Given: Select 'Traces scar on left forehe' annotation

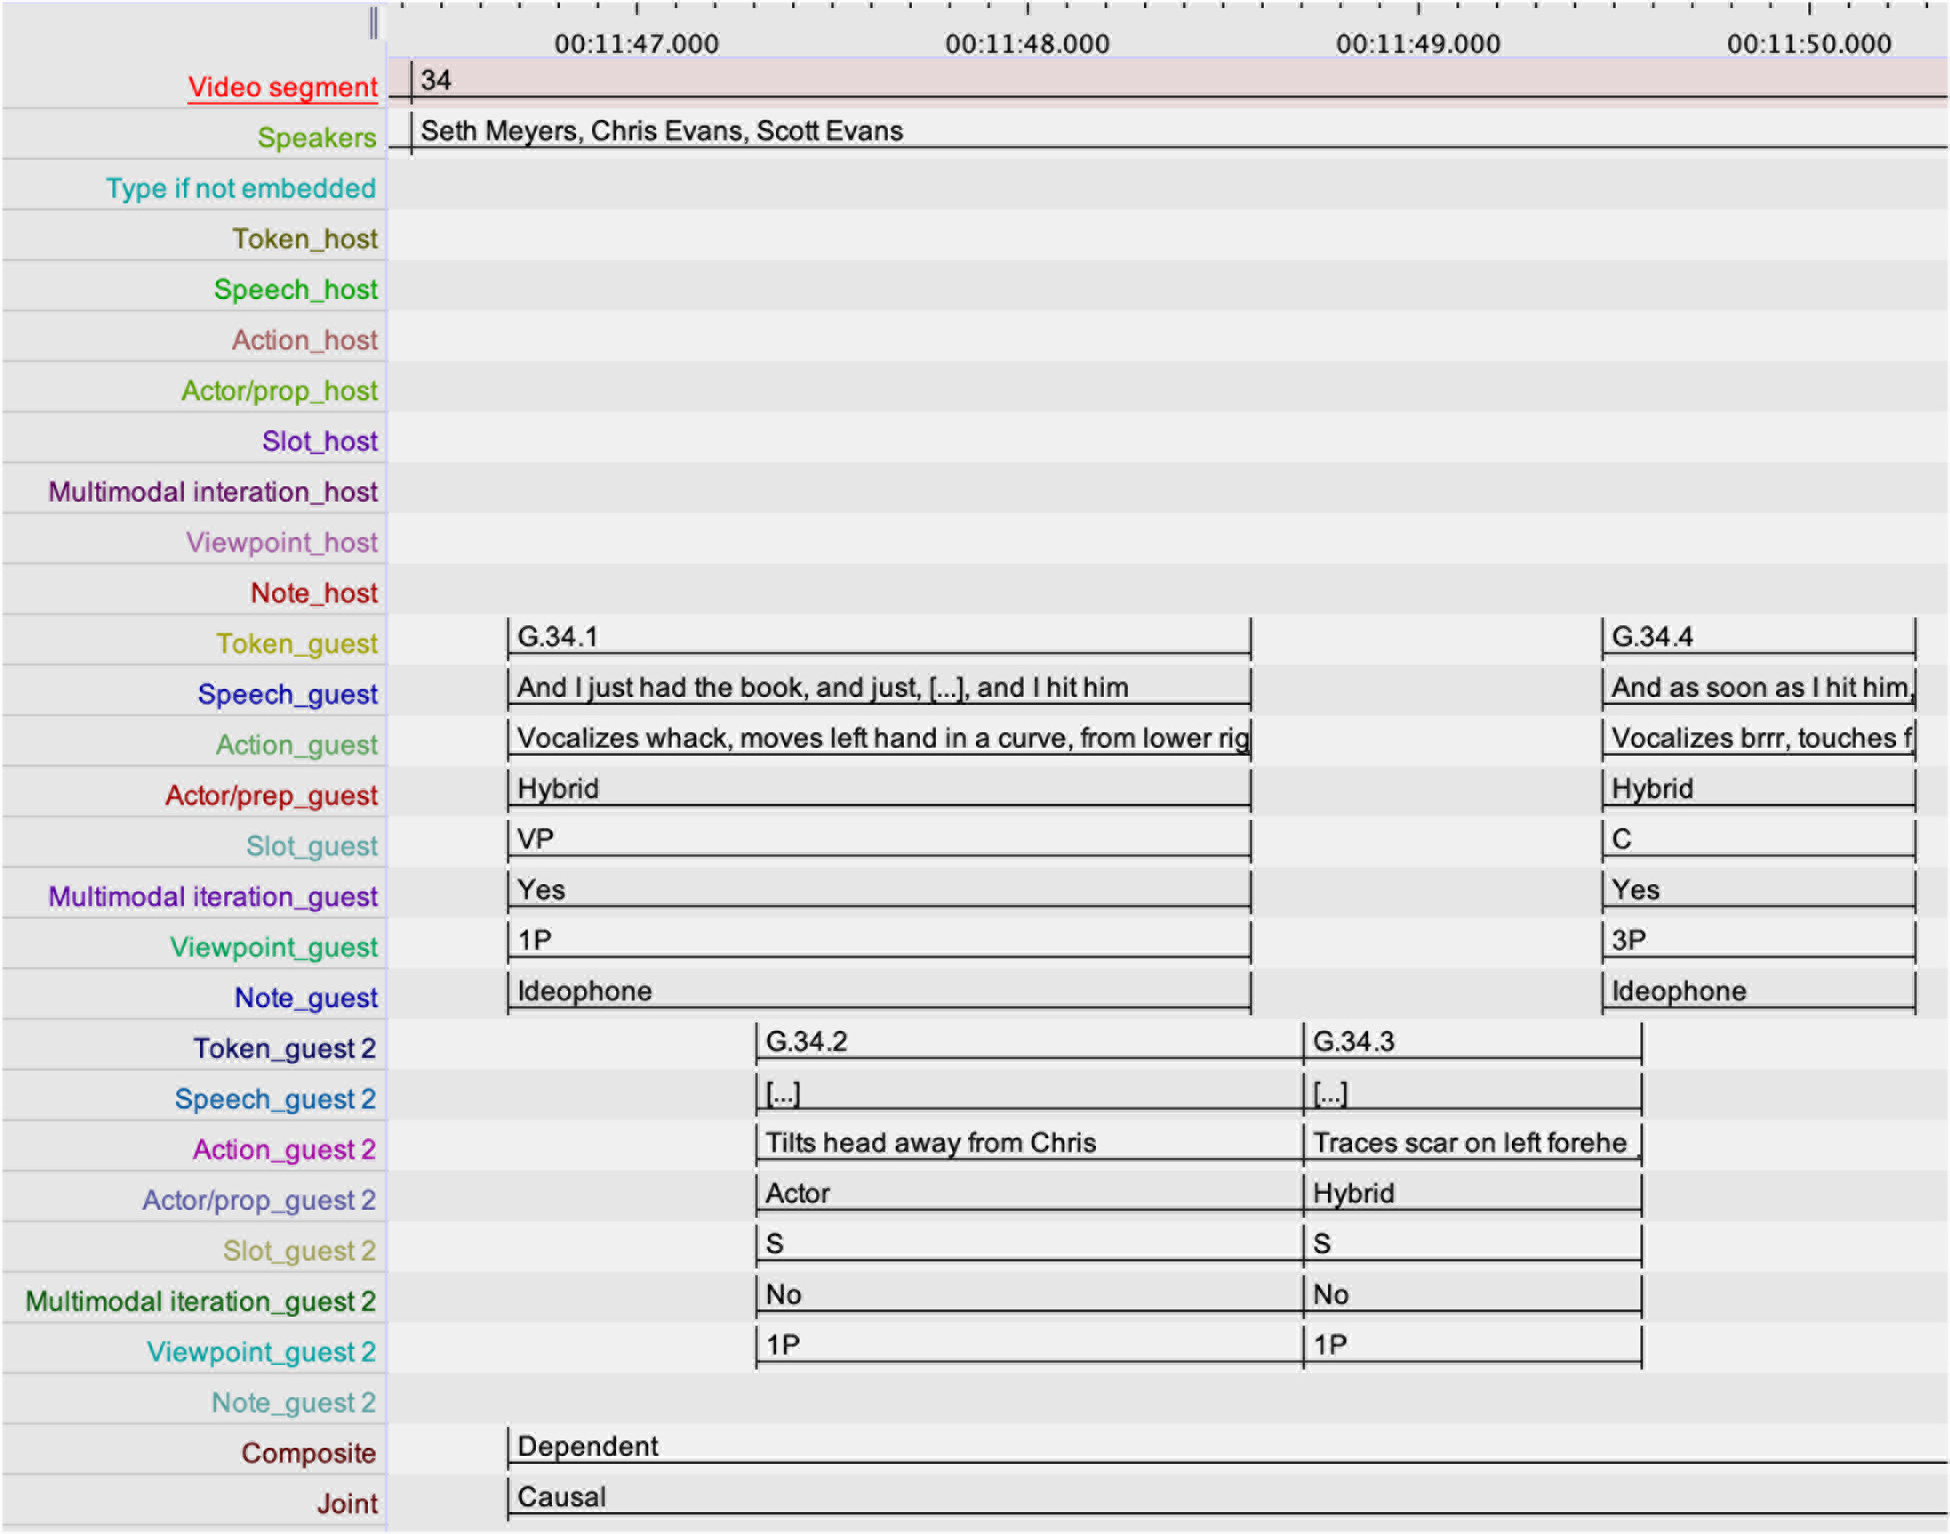Looking at the screenshot, I should tap(1472, 1143).
